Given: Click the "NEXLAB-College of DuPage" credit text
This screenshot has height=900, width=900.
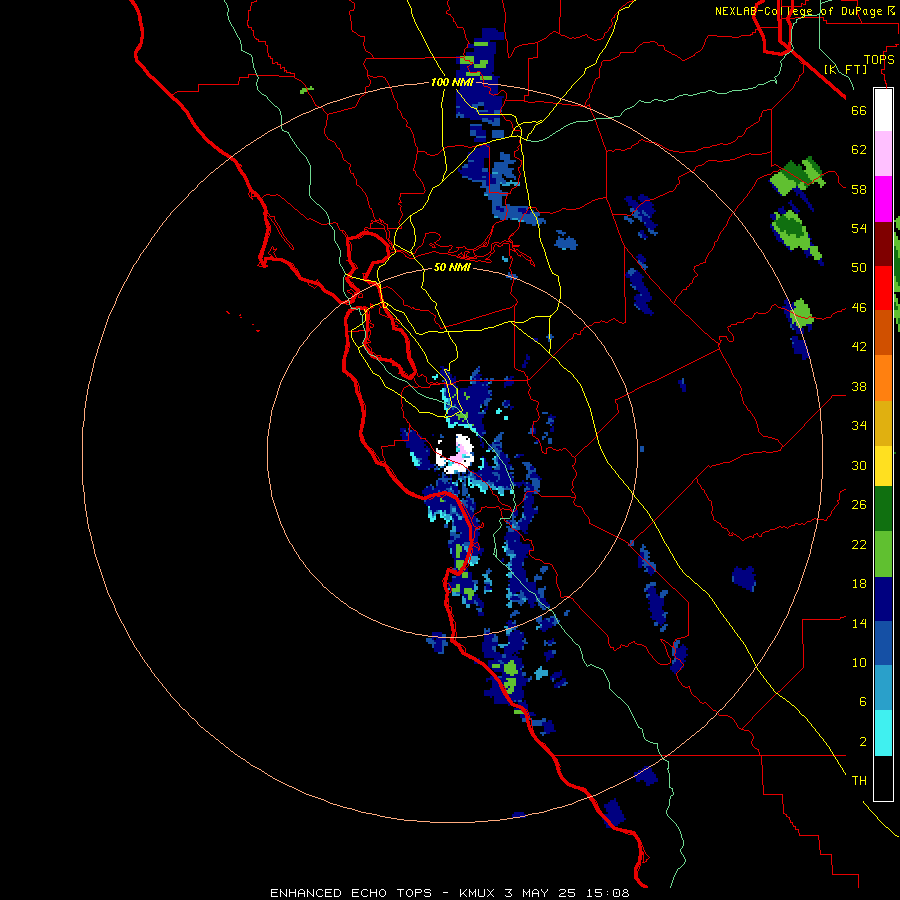Looking at the screenshot, I should (x=798, y=11).
